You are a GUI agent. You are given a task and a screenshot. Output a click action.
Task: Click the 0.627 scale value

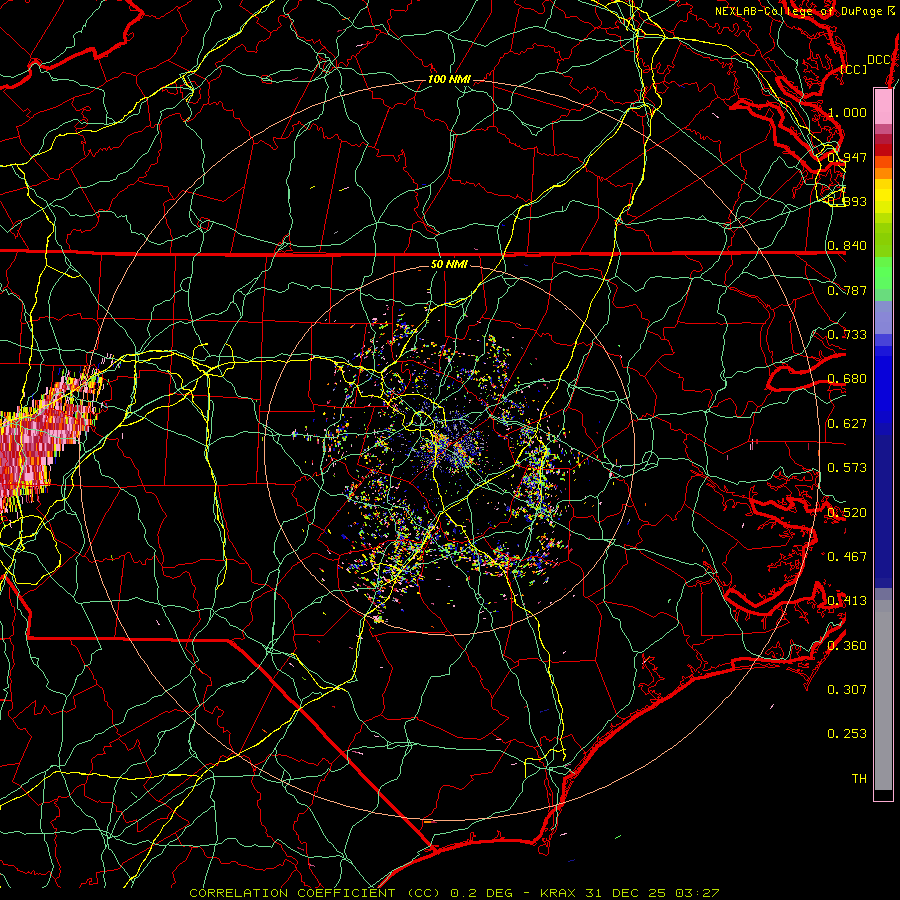tap(847, 423)
